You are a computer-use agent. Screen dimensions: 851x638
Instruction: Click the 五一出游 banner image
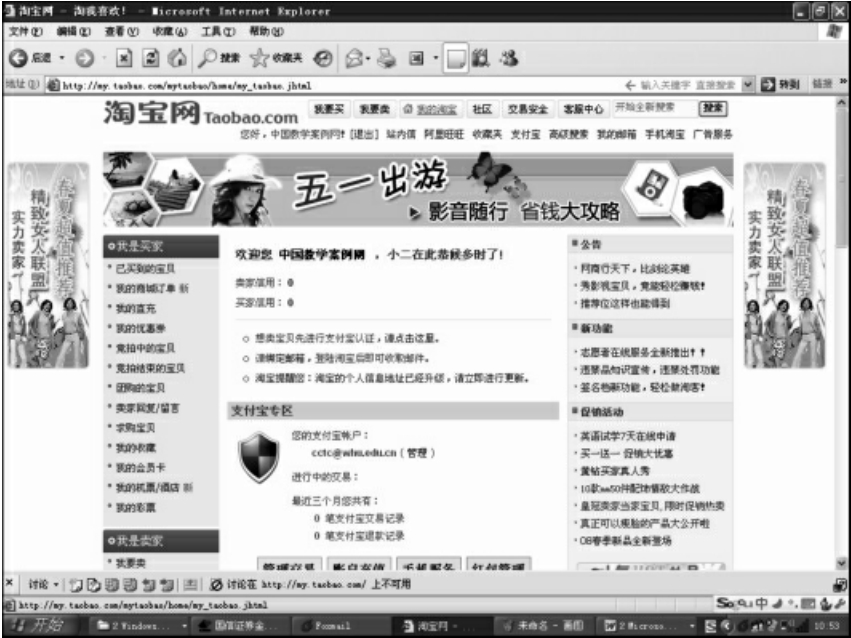point(418,189)
